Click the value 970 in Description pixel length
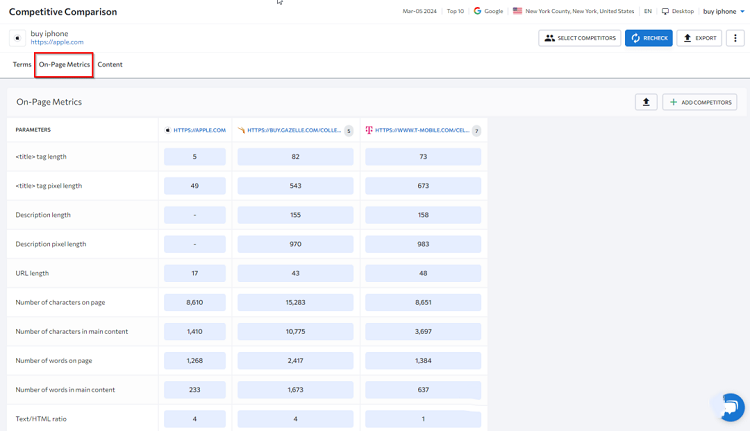750x431 pixels. tap(296, 244)
